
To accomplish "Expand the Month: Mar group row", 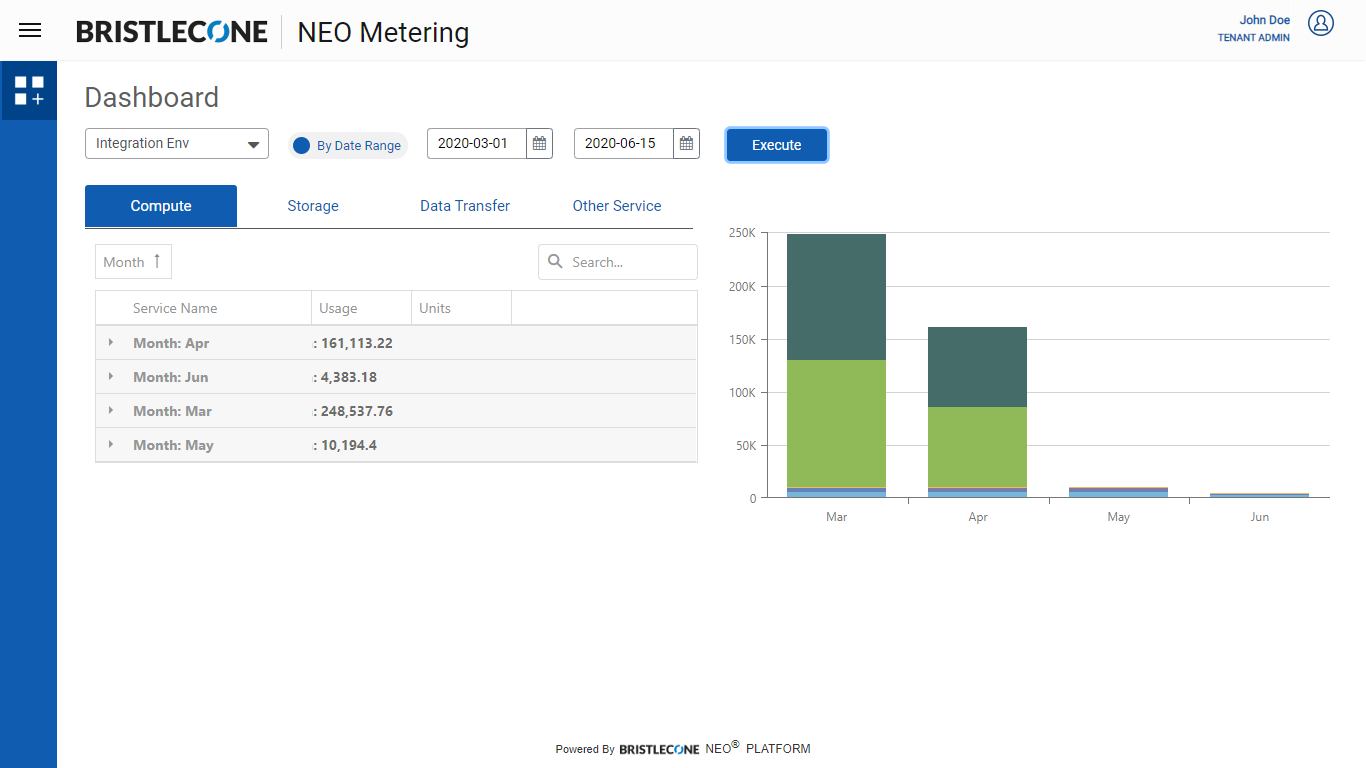I will 111,411.
